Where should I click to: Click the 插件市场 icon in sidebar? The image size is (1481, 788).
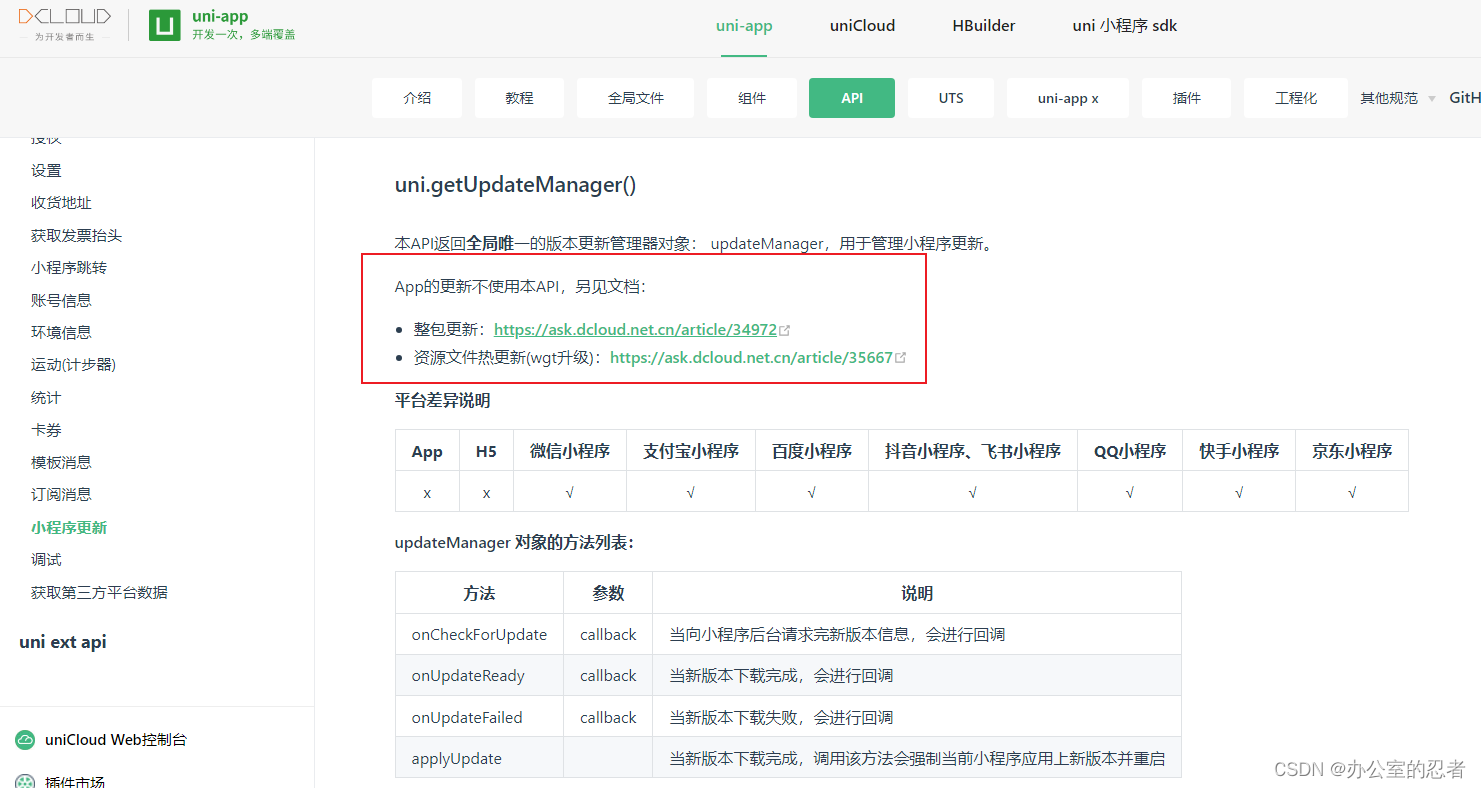[24, 782]
